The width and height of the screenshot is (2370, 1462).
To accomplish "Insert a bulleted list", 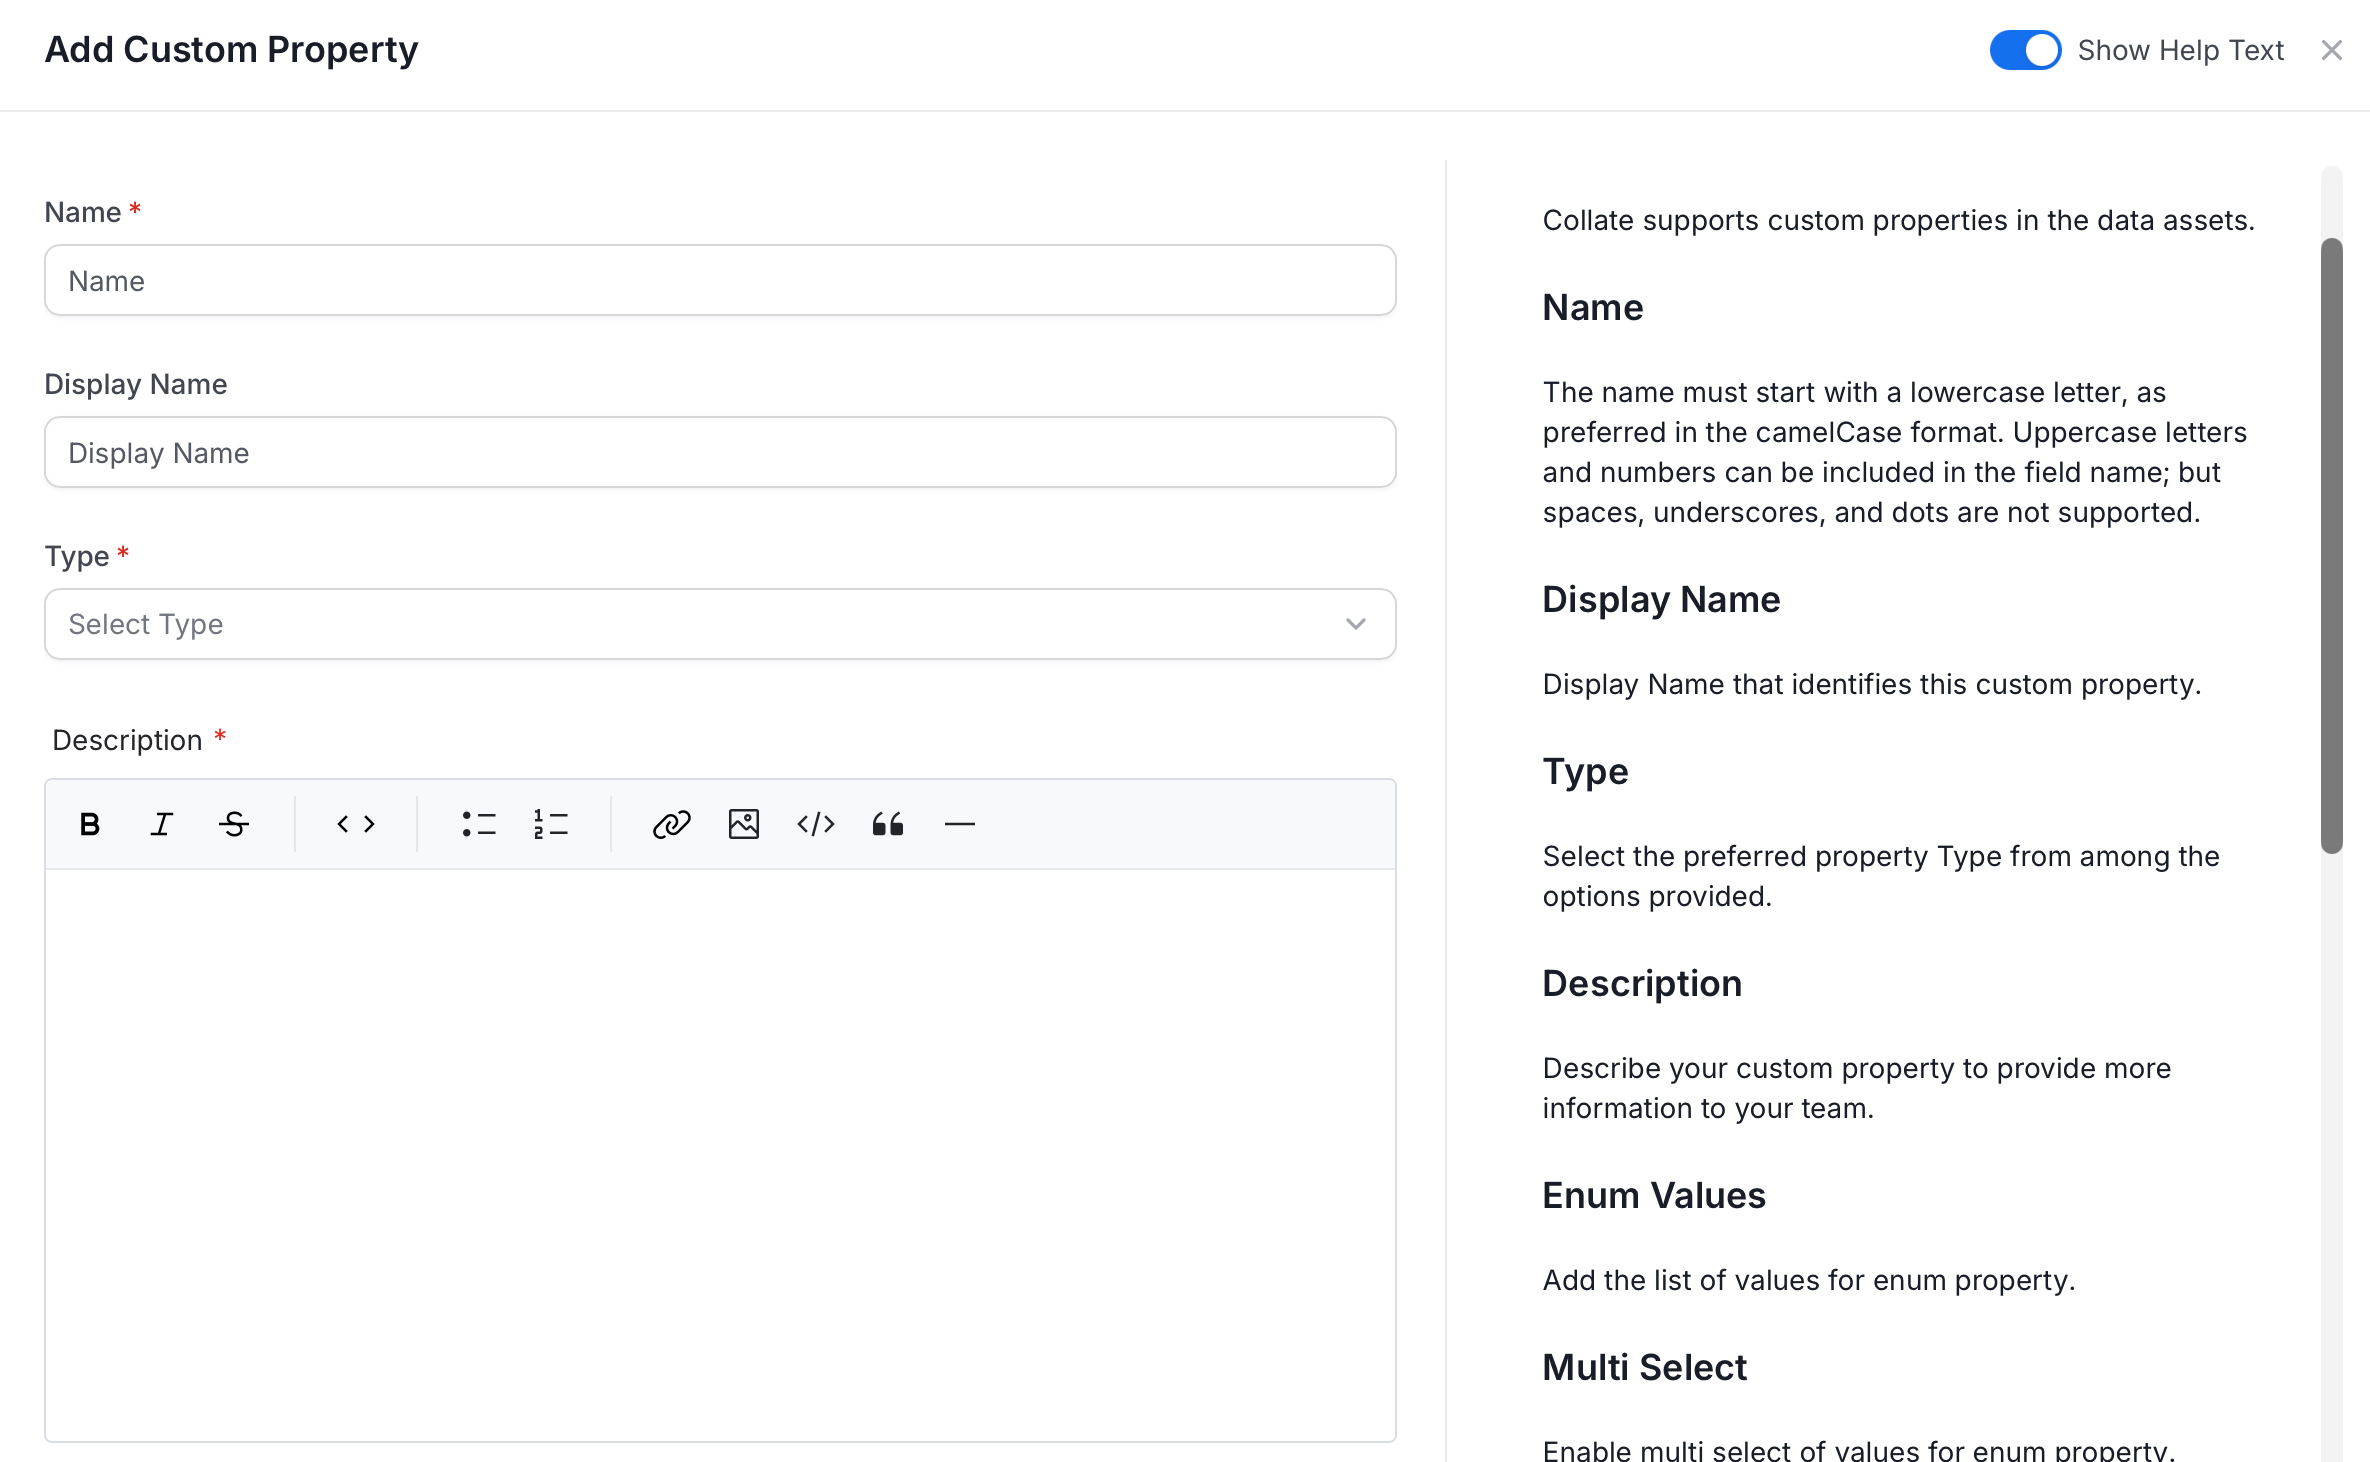I will click(479, 824).
